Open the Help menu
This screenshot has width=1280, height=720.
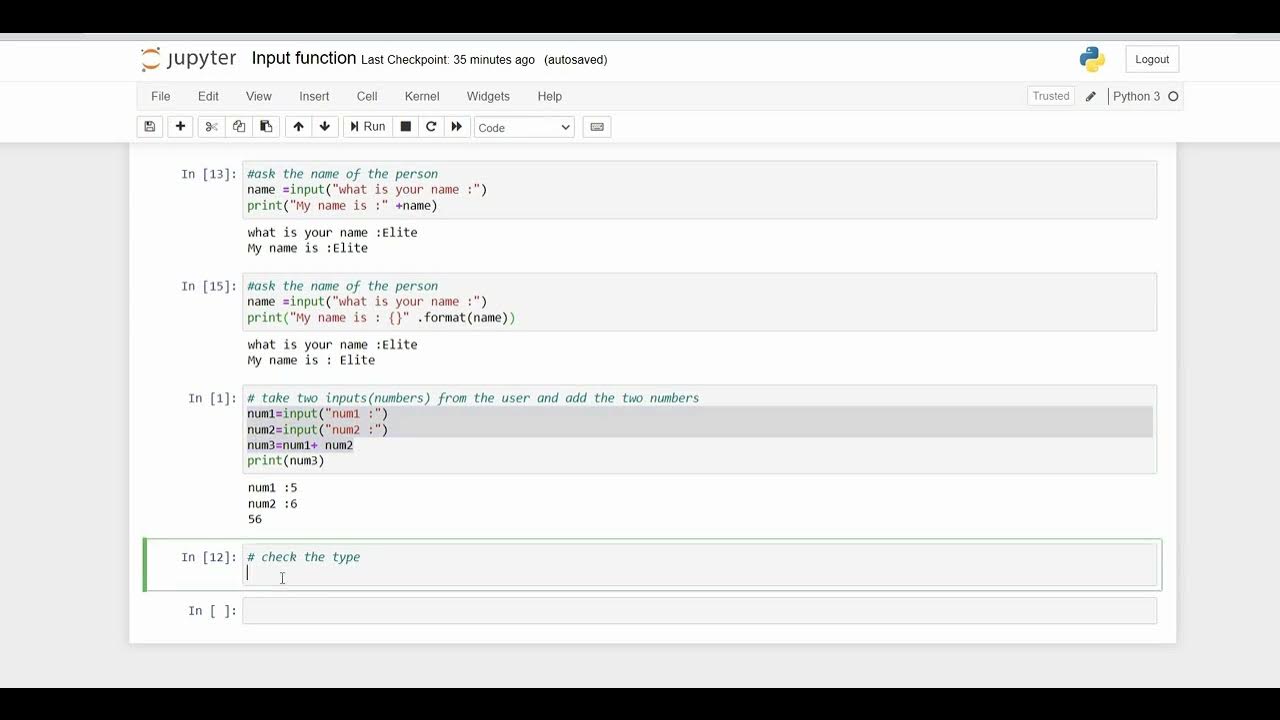550,96
